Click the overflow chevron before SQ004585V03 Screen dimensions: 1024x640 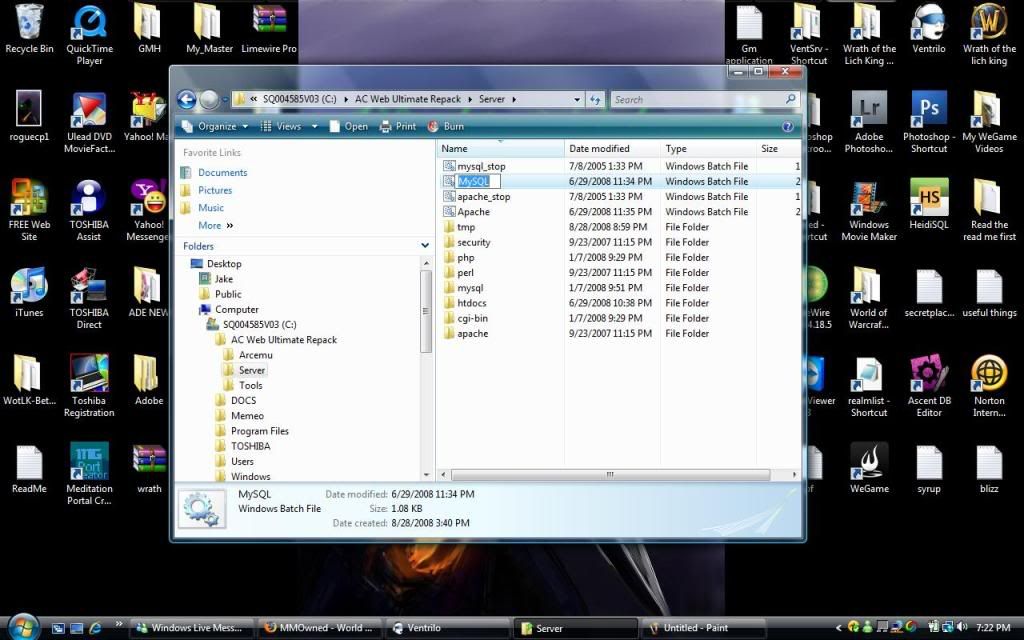[253, 99]
